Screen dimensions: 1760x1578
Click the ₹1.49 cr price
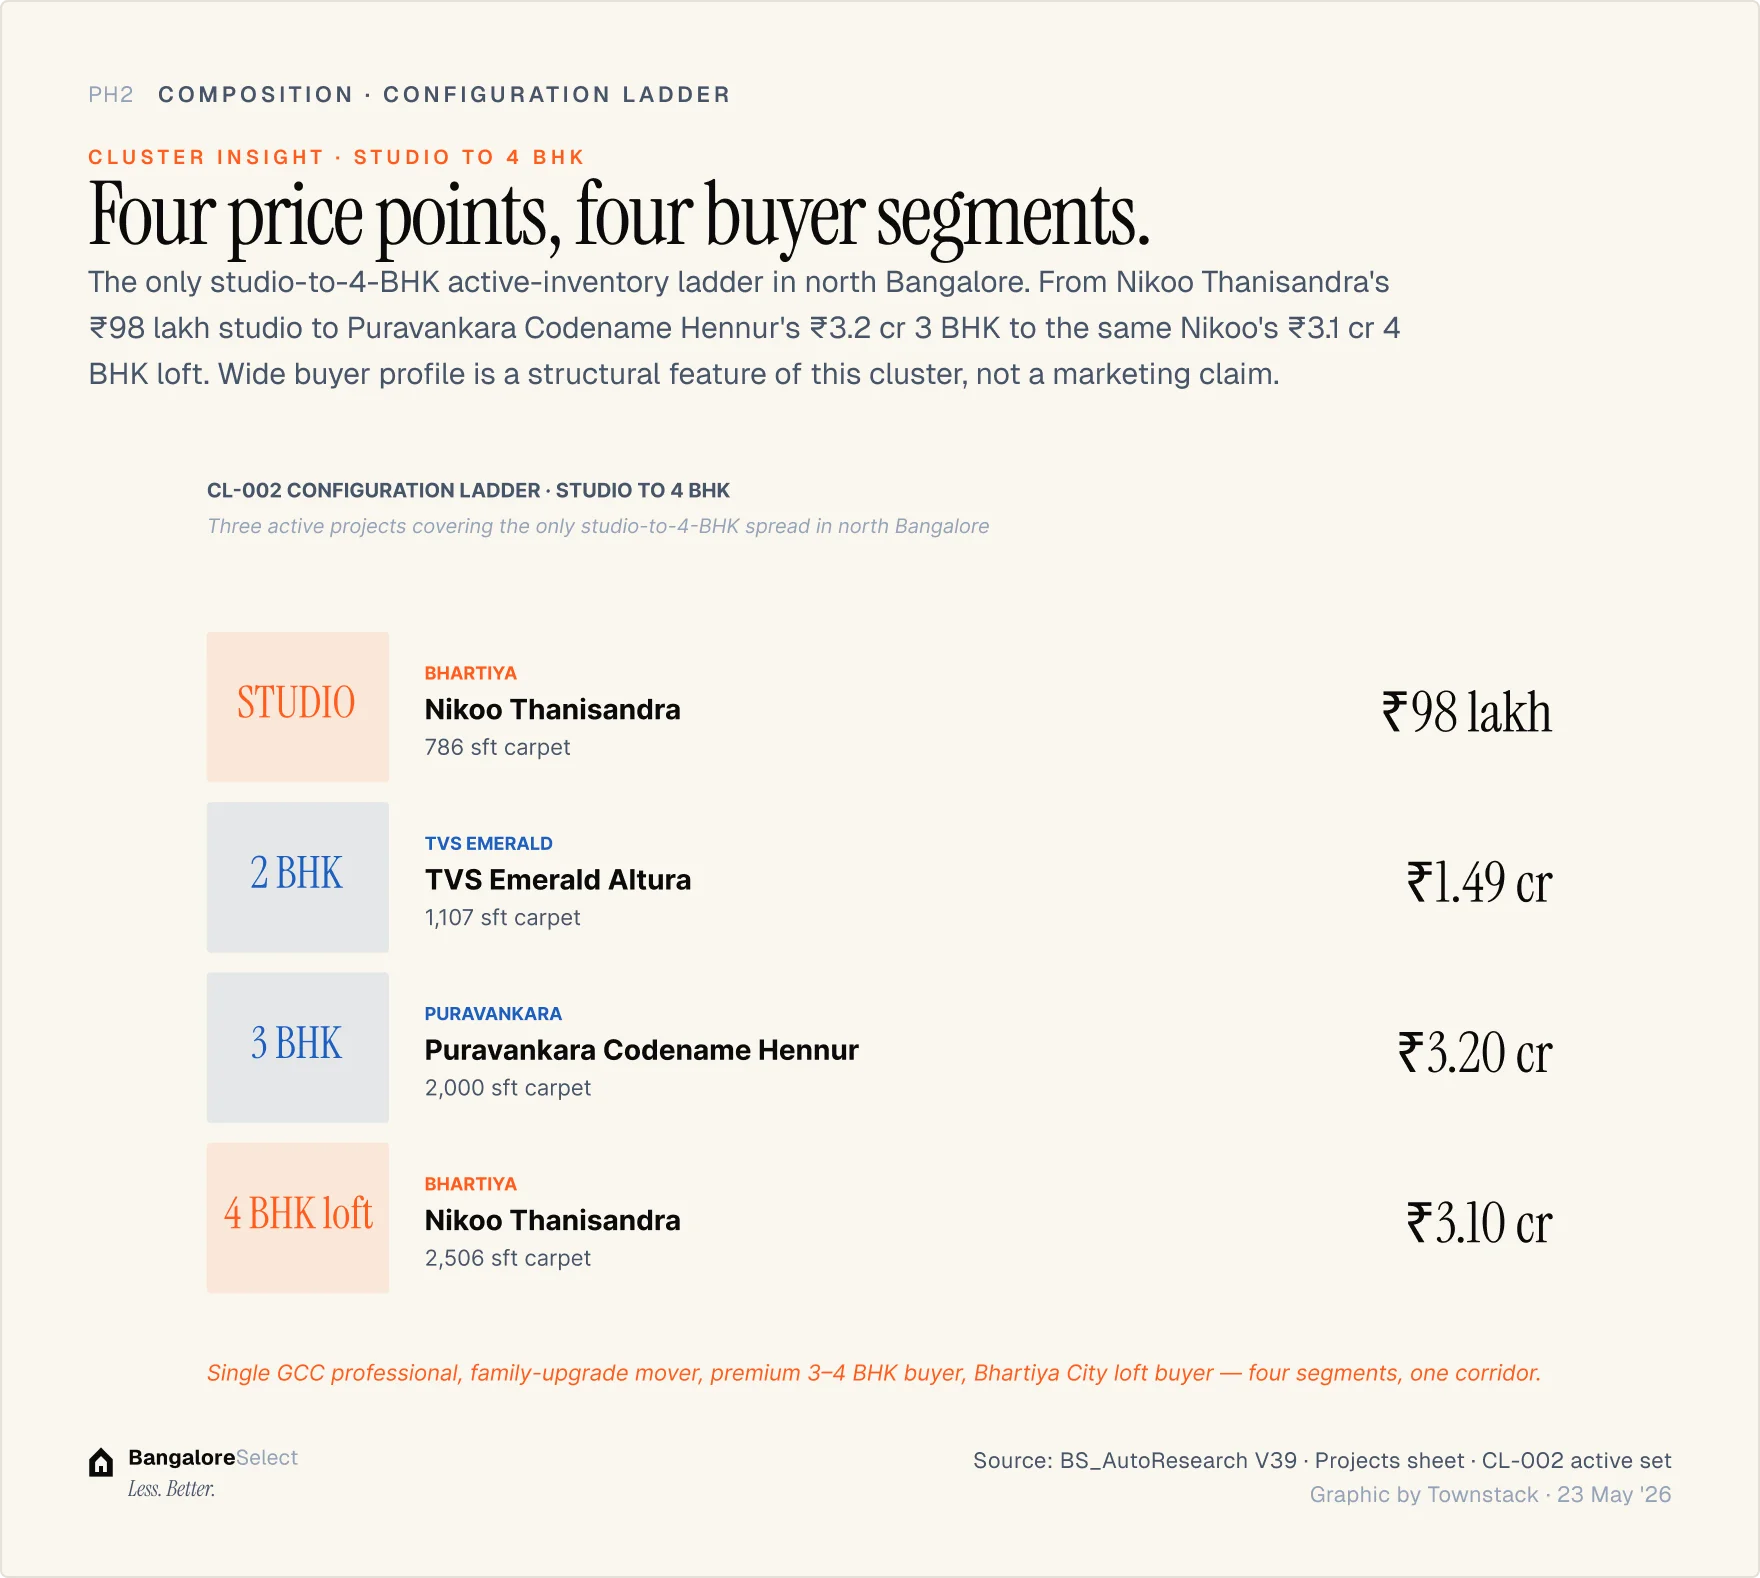point(1479,882)
